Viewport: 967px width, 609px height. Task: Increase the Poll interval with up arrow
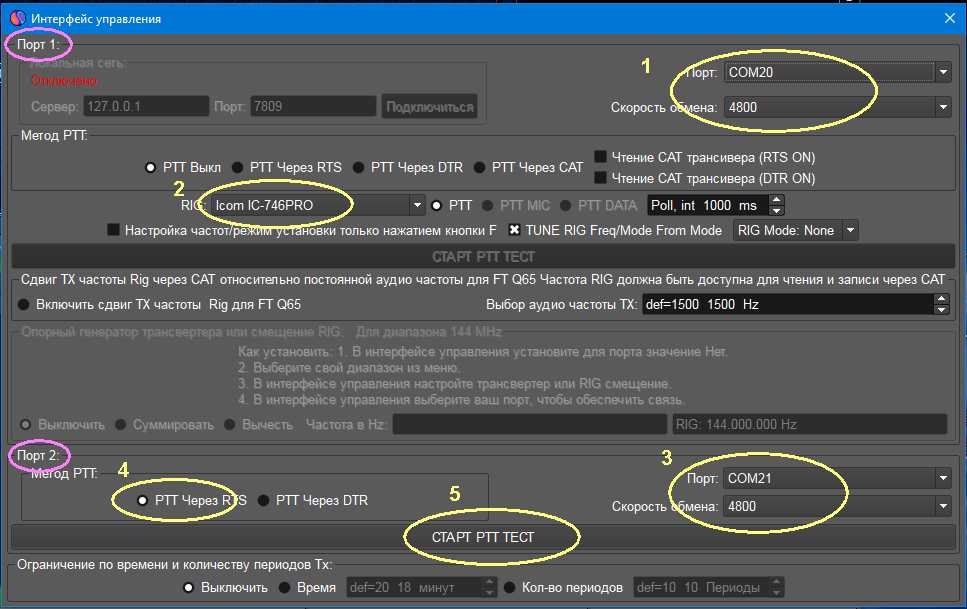tap(777, 200)
